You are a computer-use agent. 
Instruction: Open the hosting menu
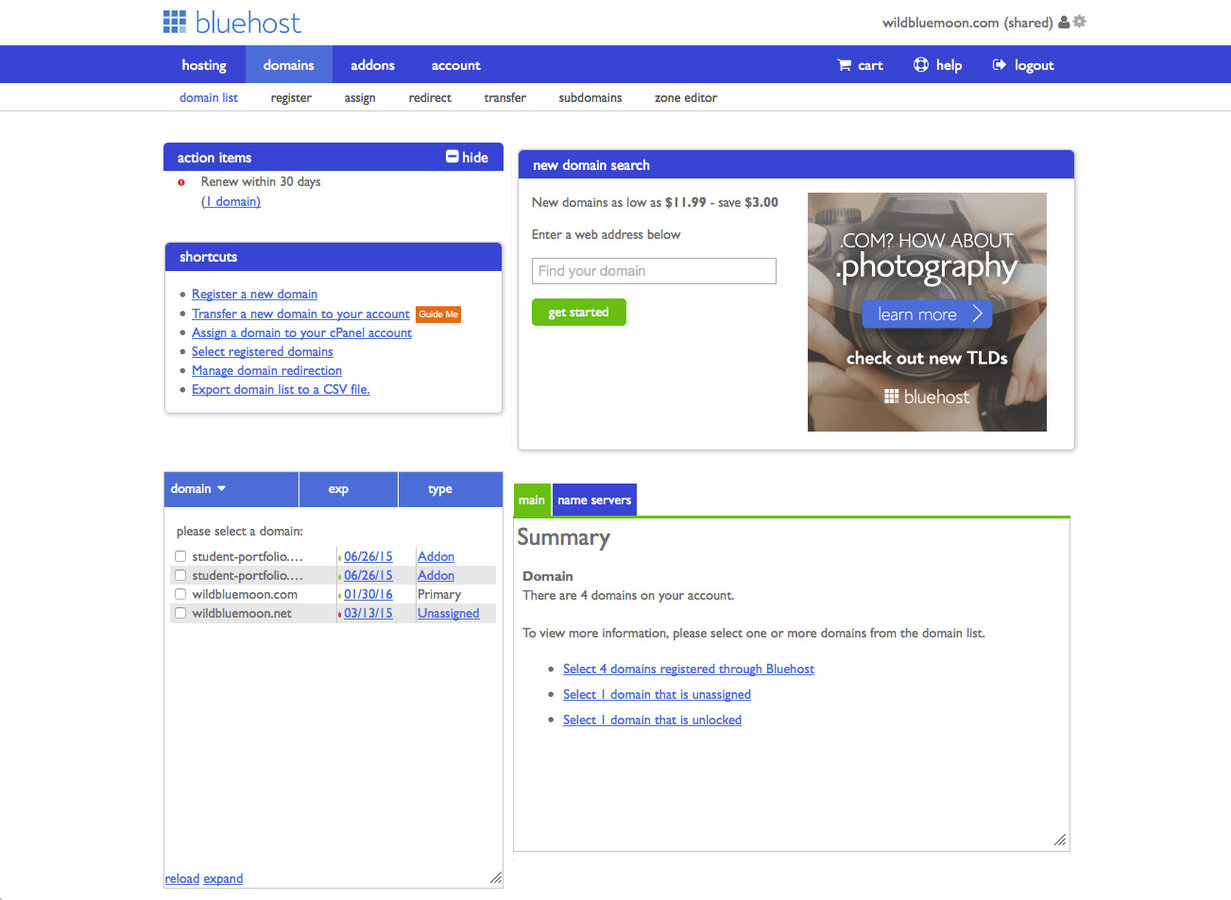point(204,65)
